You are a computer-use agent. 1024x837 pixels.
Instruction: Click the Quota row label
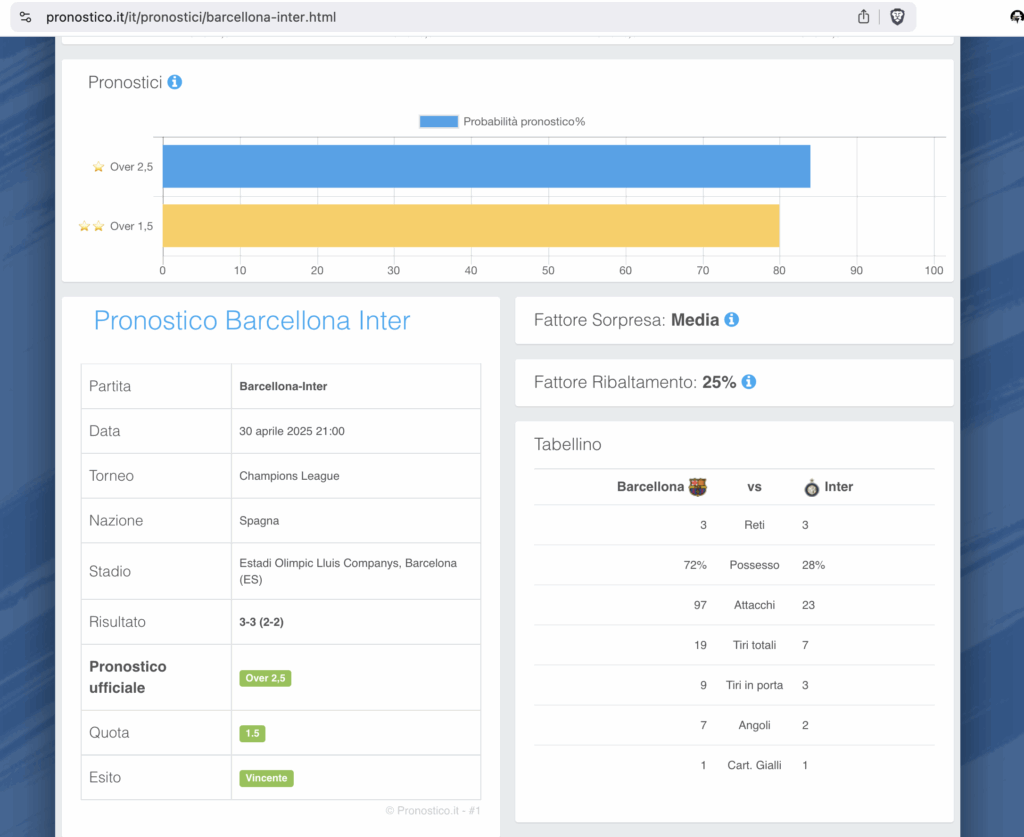tap(109, 733)
